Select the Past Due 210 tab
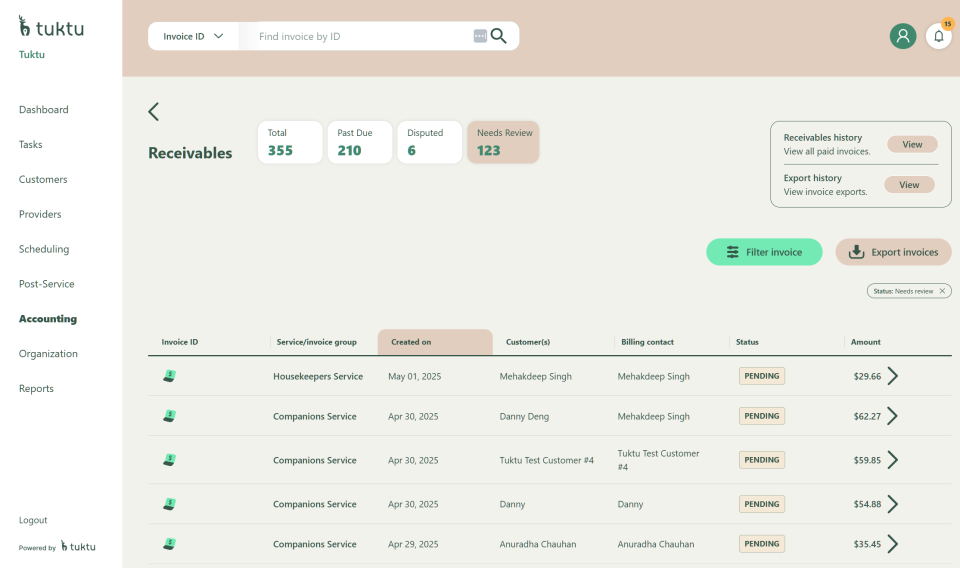The height and width of the screenshot is (568, 960). 359,142
